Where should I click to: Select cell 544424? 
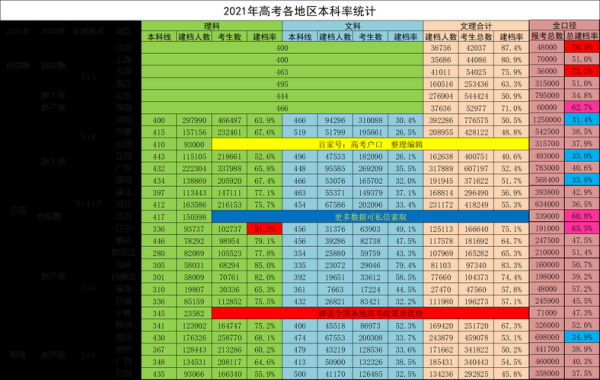point(476,96)
